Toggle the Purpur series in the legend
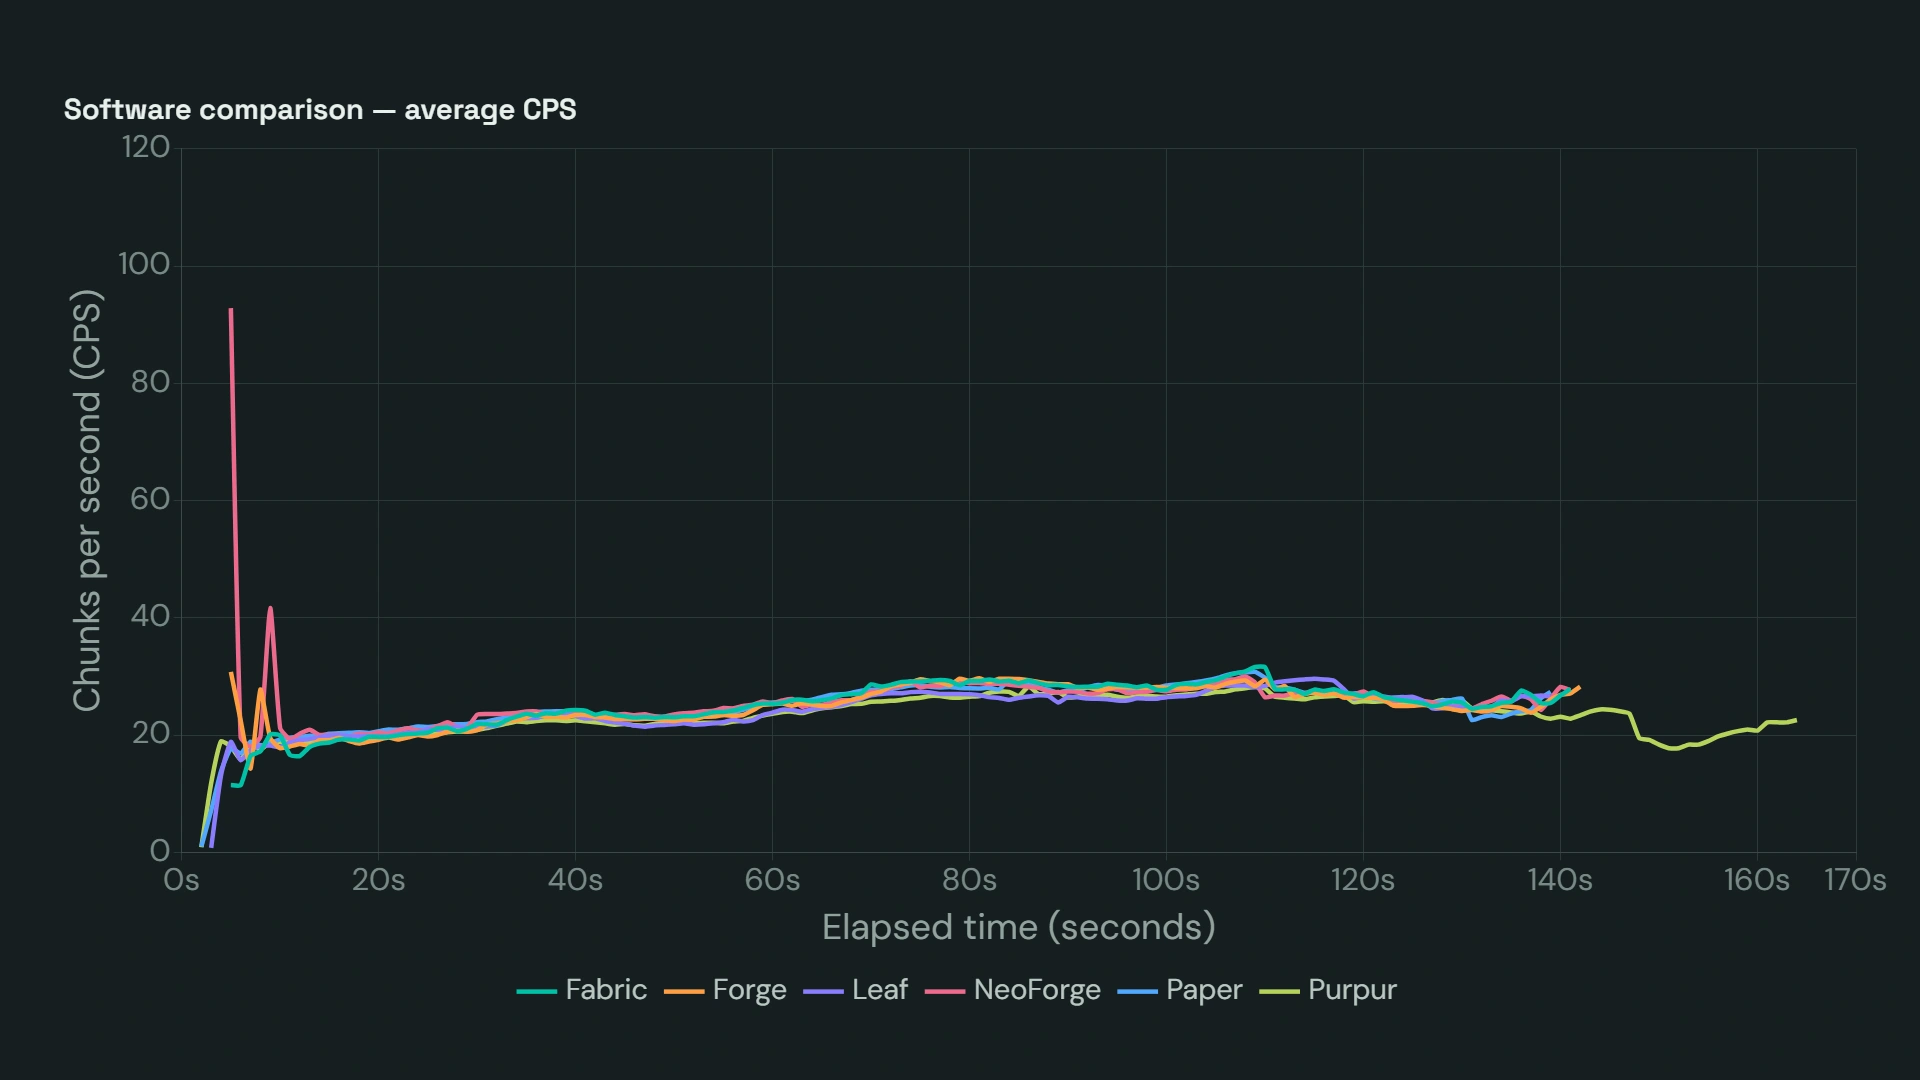The image size is (1920, 1080). (1328, 990)
